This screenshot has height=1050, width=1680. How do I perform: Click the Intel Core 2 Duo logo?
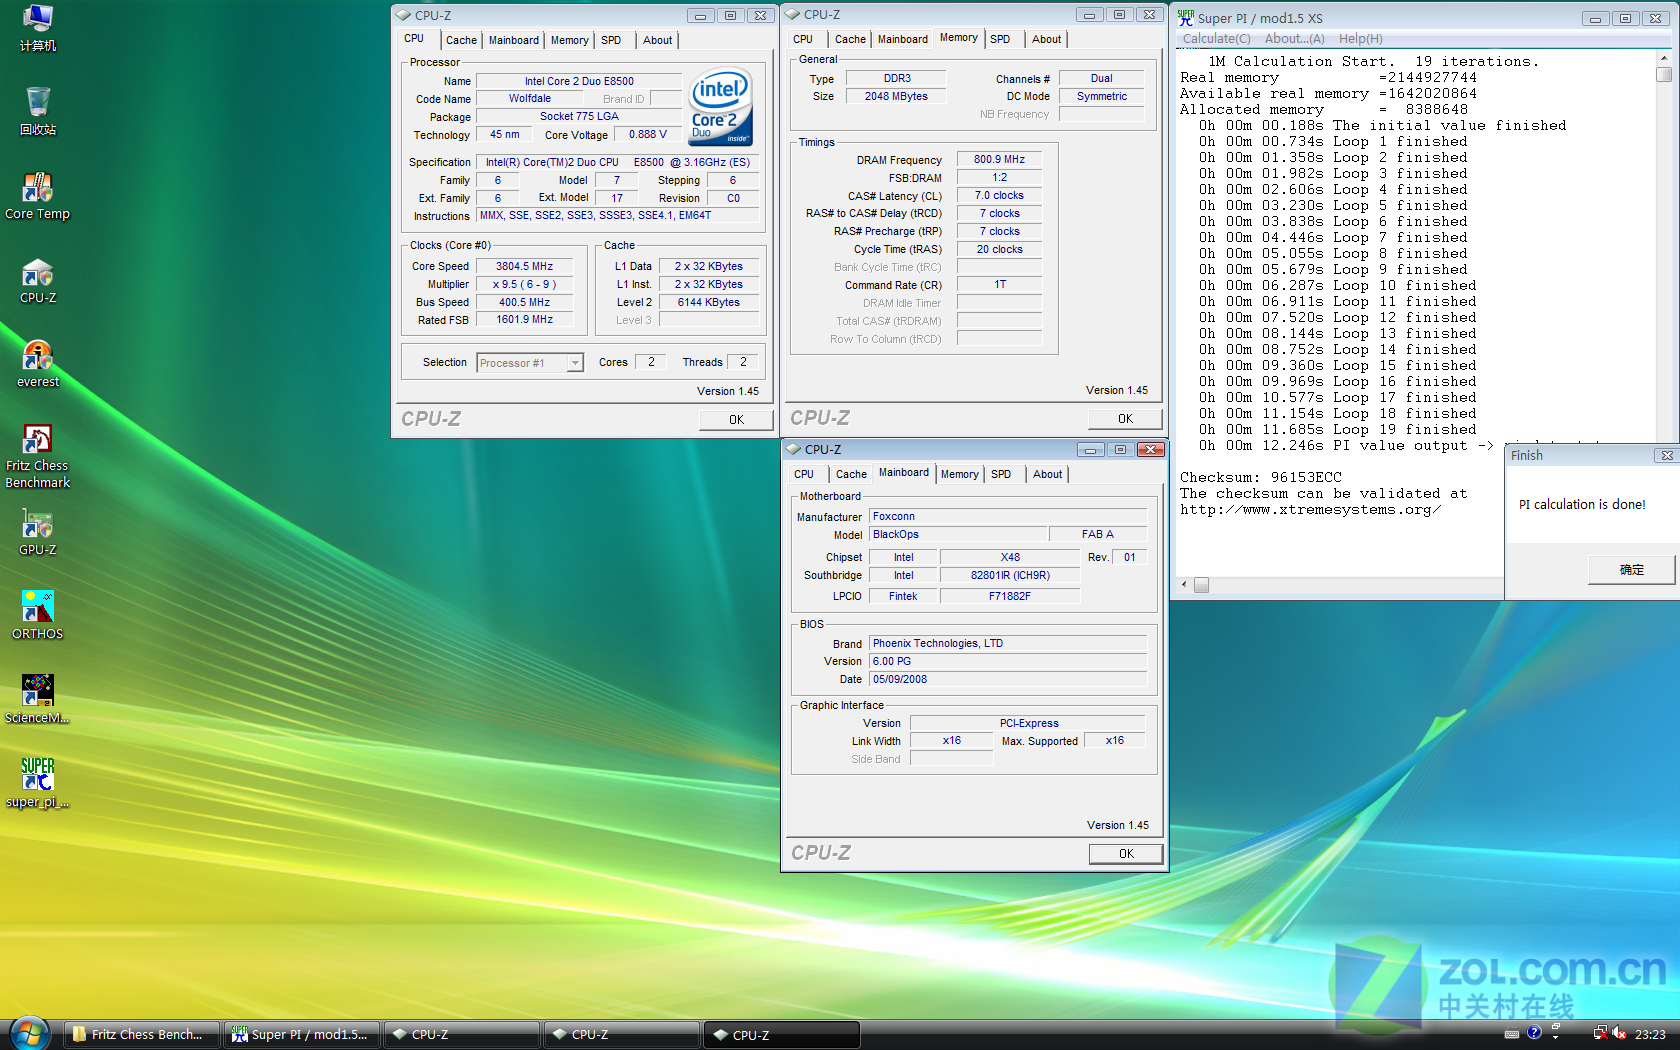tap(721, 107)
